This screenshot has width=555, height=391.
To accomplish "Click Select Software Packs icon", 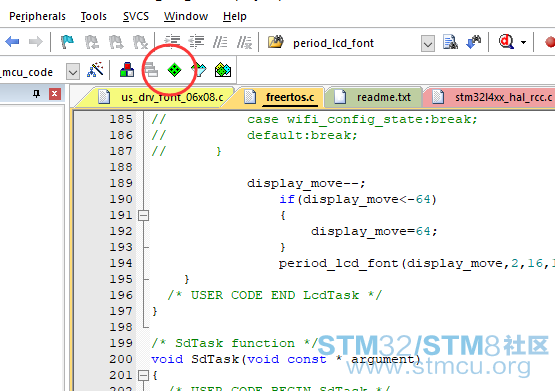I will pyautogui.click(x=199, y=70).
